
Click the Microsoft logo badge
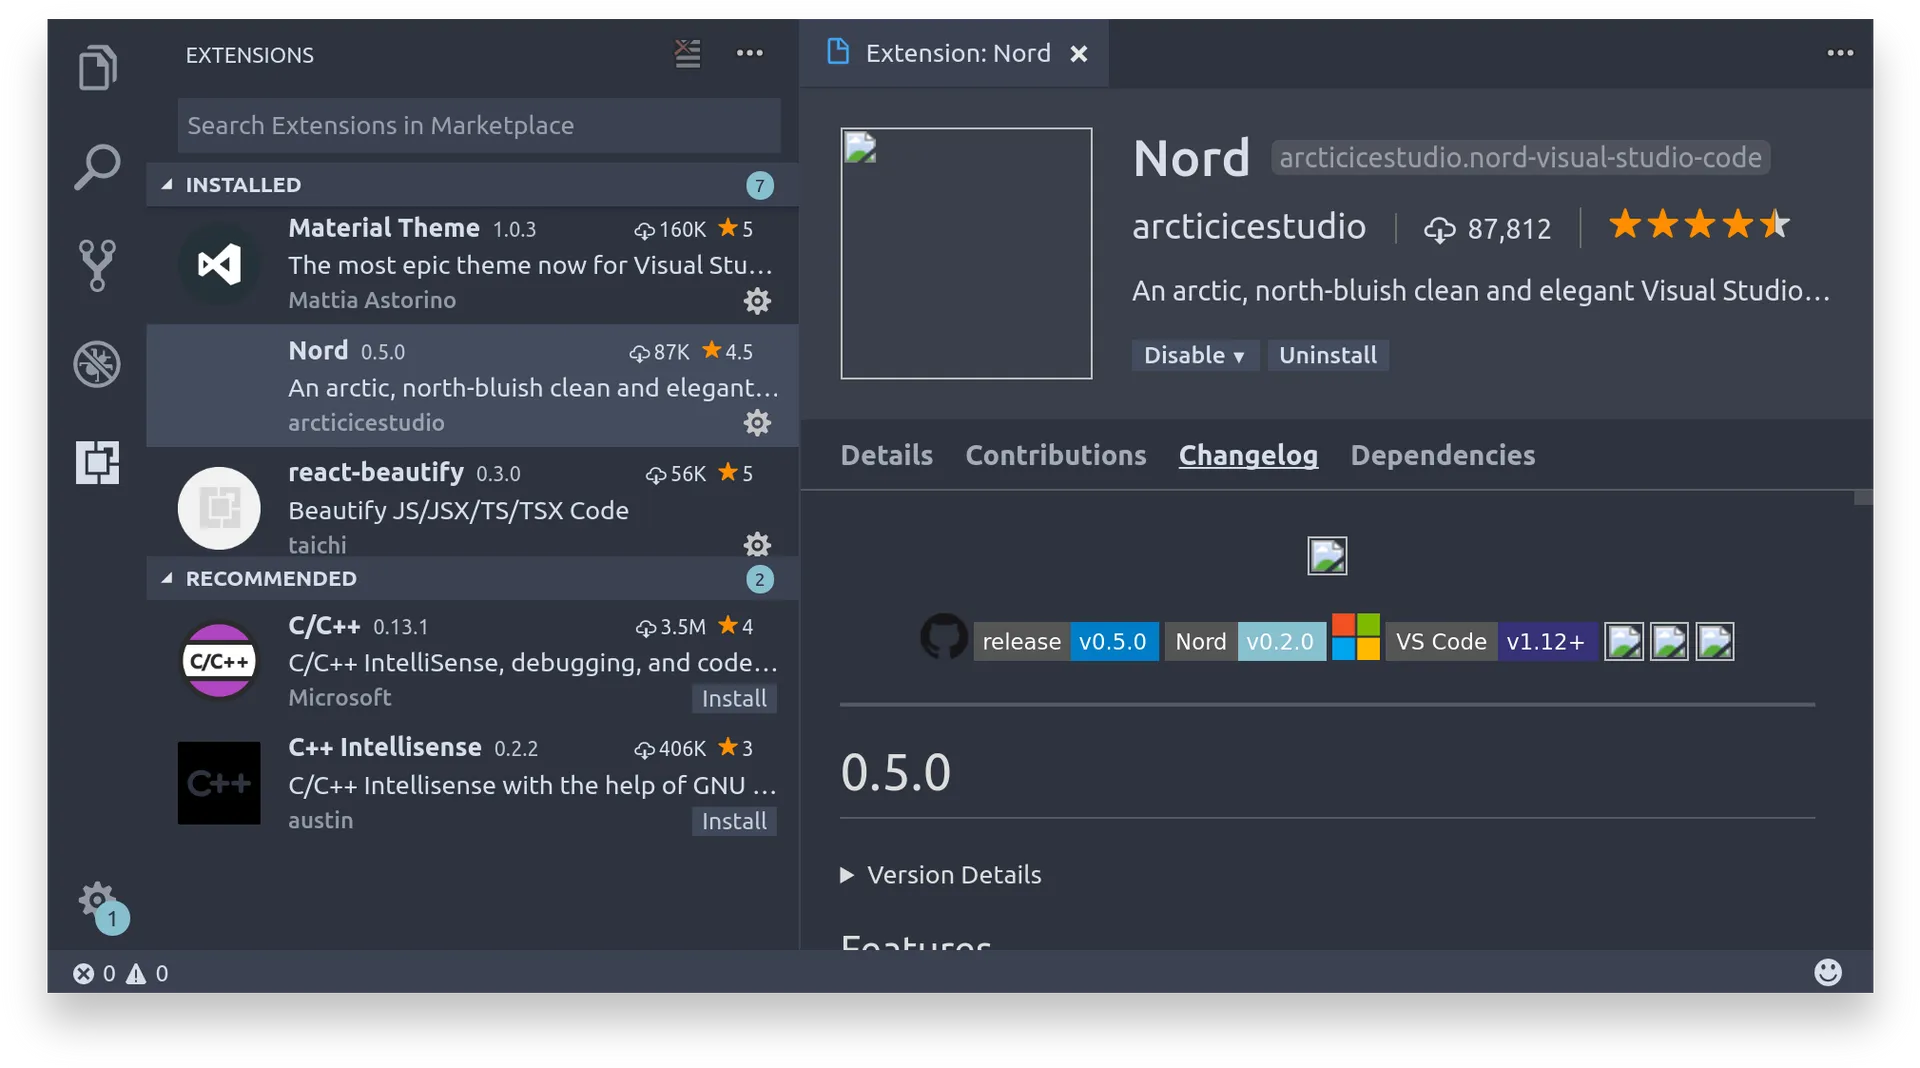tap(1356, 637)
